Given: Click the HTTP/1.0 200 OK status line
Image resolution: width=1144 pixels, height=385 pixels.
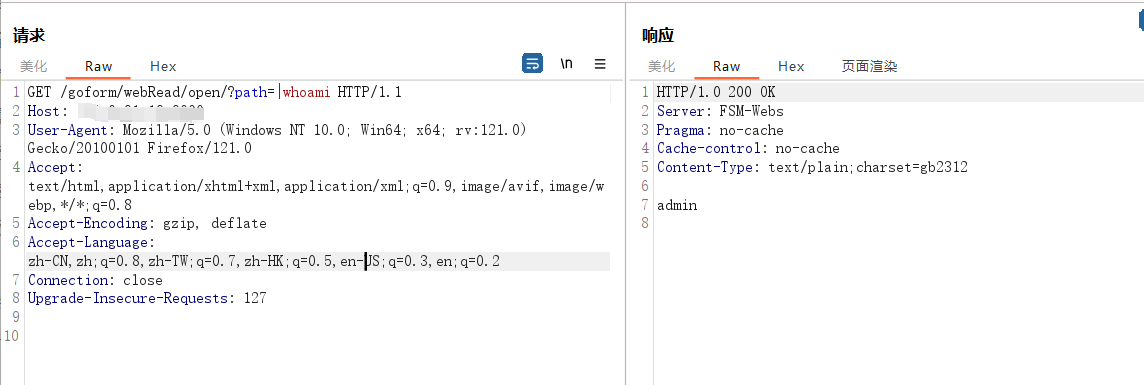Looking at the screenshot, I should pos(716,93).
